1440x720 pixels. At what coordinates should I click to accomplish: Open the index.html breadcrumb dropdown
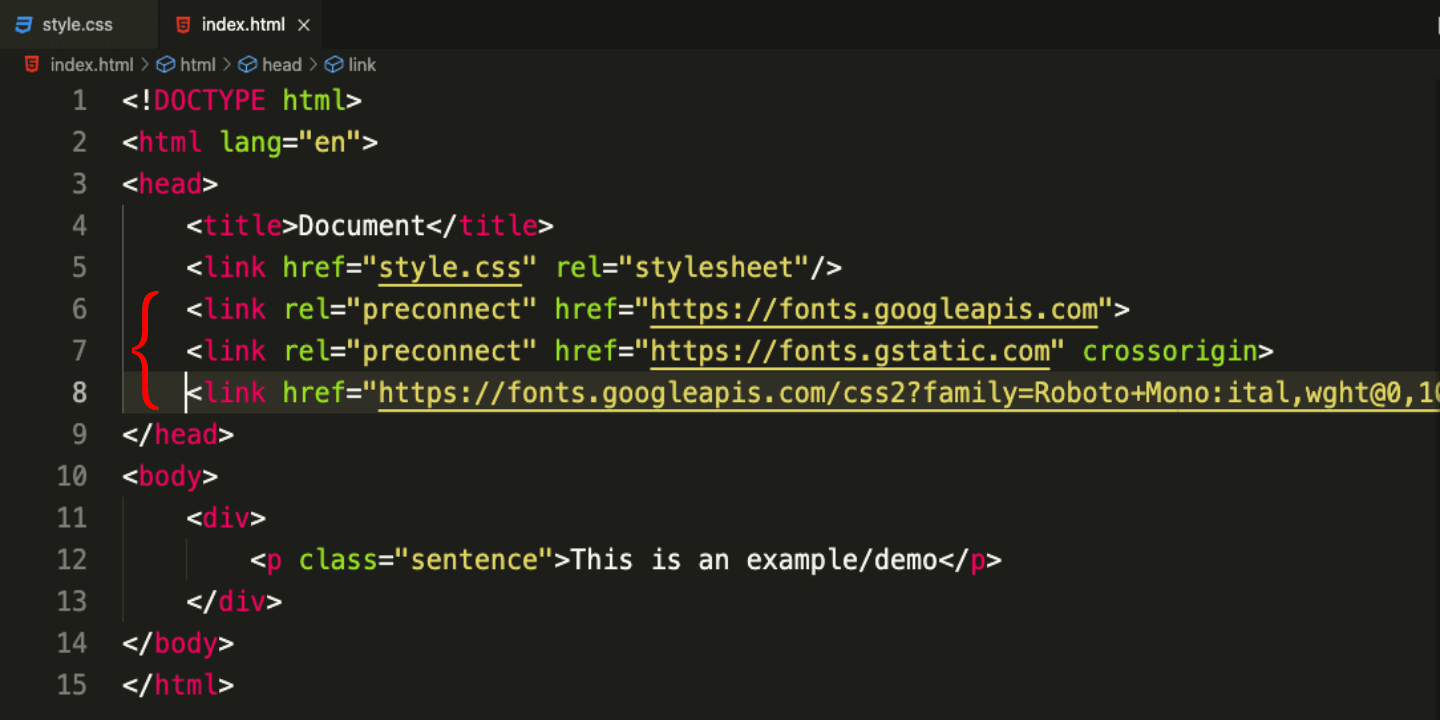click(x=91, y=65)
